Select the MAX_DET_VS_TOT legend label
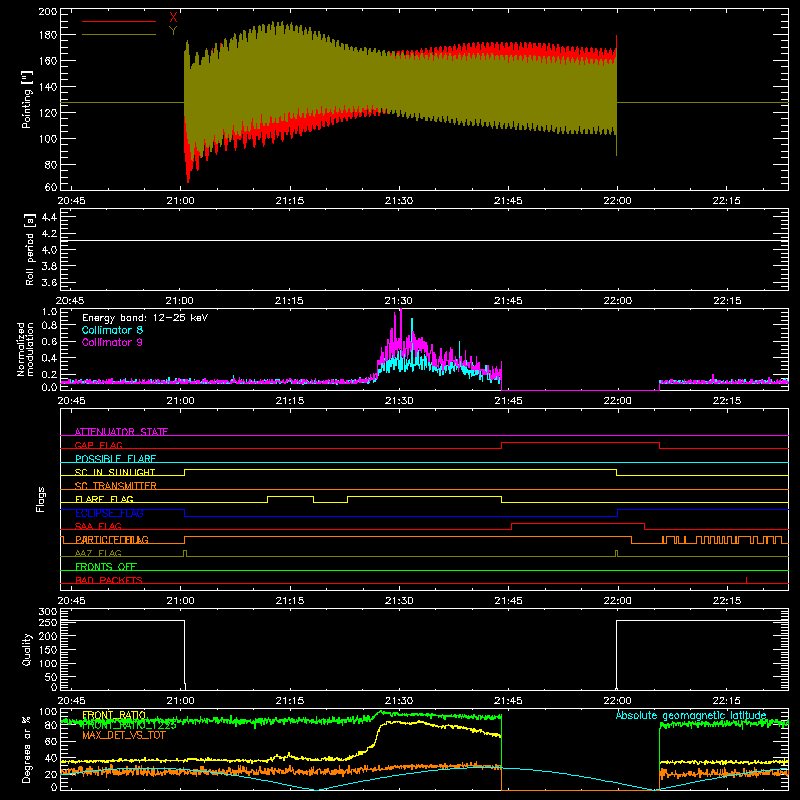800x800 pixels. 124,735
